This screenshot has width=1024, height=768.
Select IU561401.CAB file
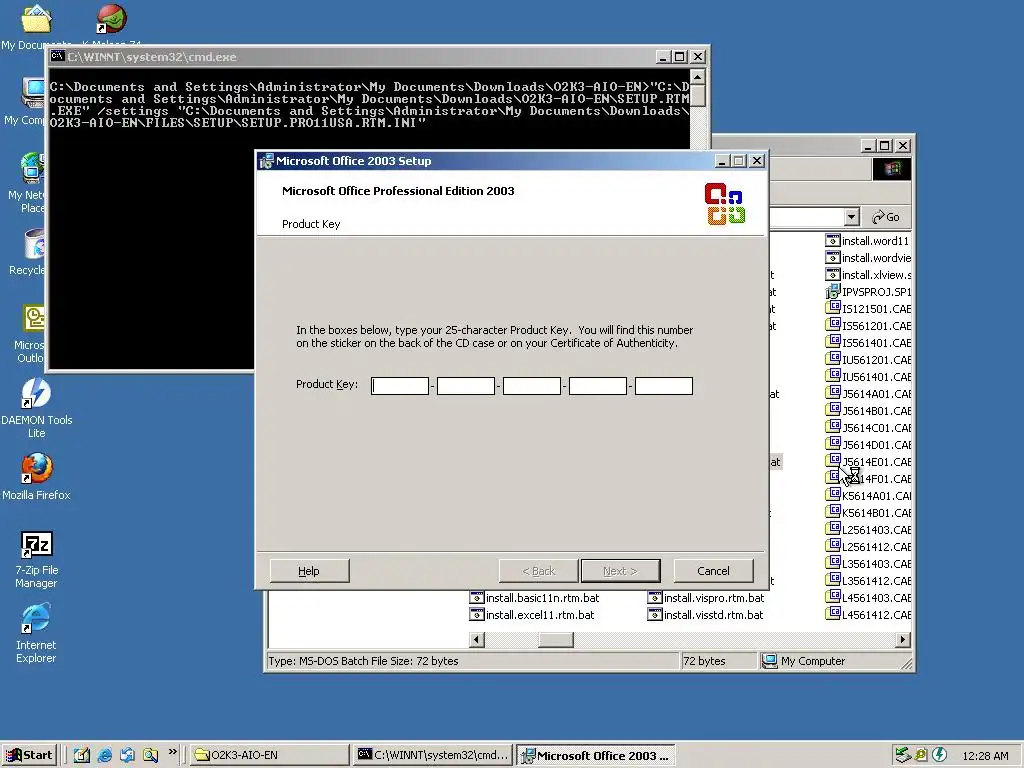point(868,377)
